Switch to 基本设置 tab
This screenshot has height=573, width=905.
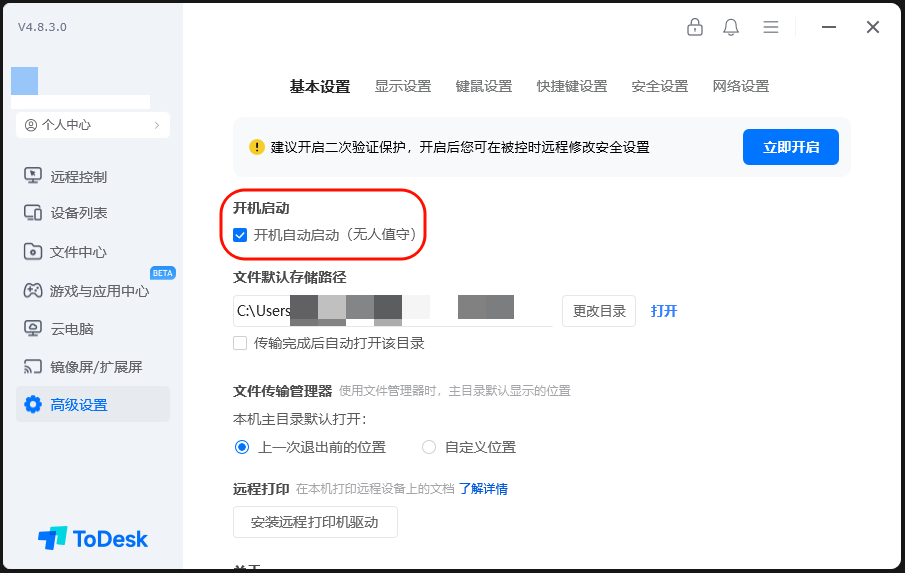[320, 87]
